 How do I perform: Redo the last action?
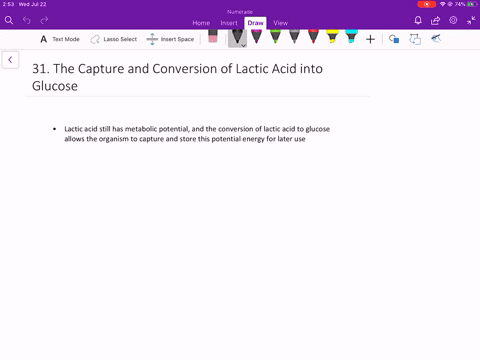[44, 20]
